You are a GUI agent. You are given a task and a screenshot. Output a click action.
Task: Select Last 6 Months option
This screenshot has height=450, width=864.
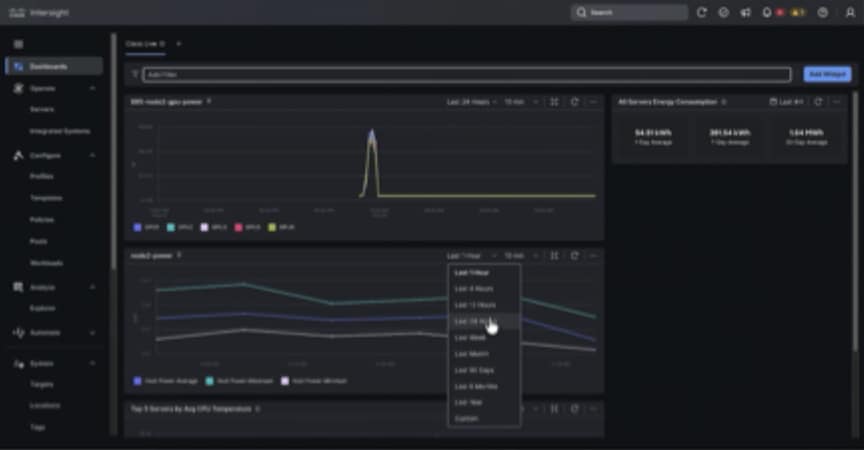pos(484,387)
